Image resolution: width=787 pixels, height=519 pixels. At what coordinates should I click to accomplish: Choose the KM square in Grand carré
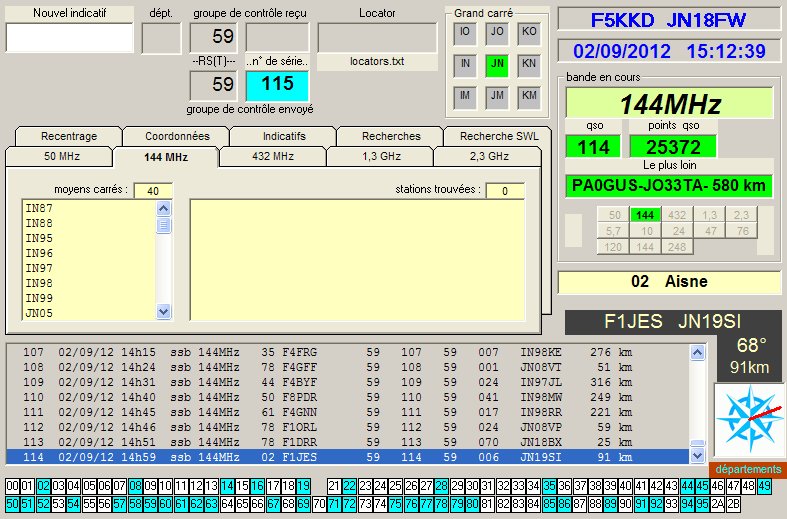(x=529, y=95)
